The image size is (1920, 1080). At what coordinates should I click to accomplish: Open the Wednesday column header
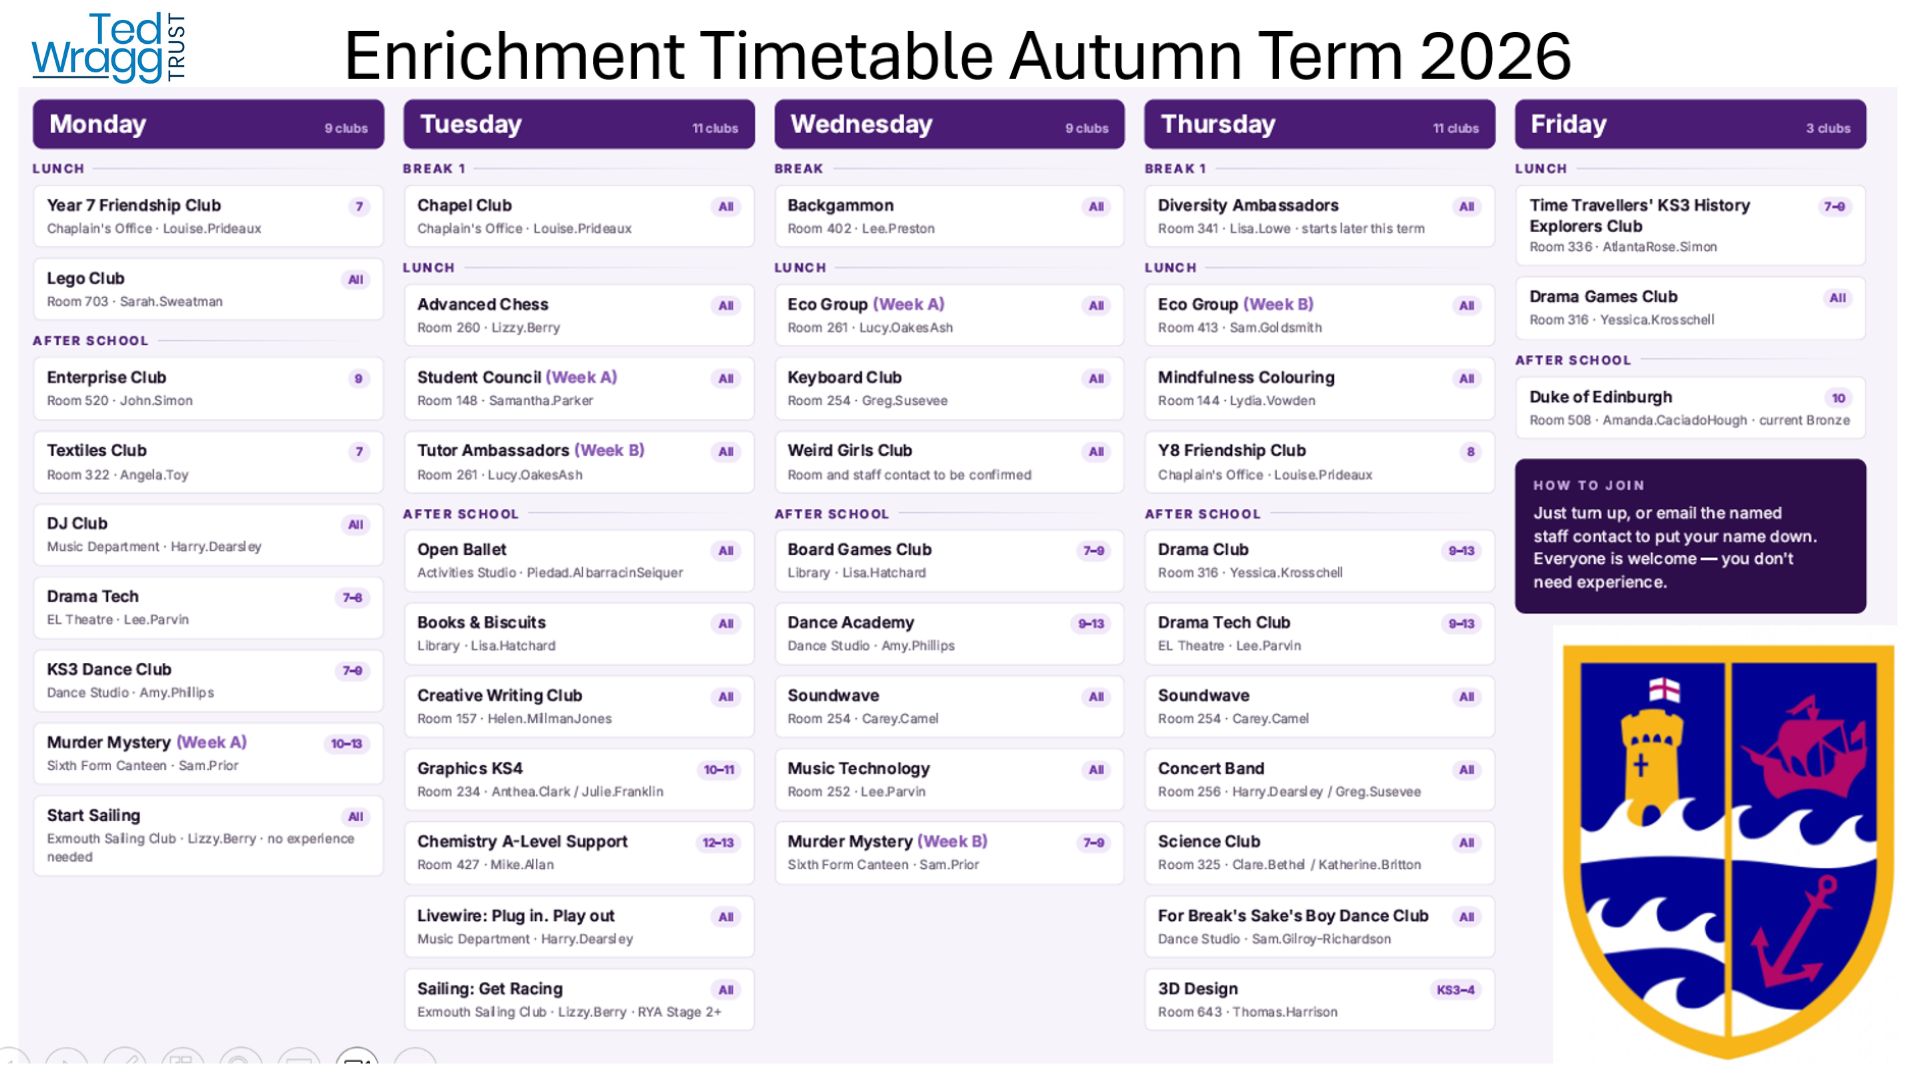pyautogui.click(x=949, y=124)
